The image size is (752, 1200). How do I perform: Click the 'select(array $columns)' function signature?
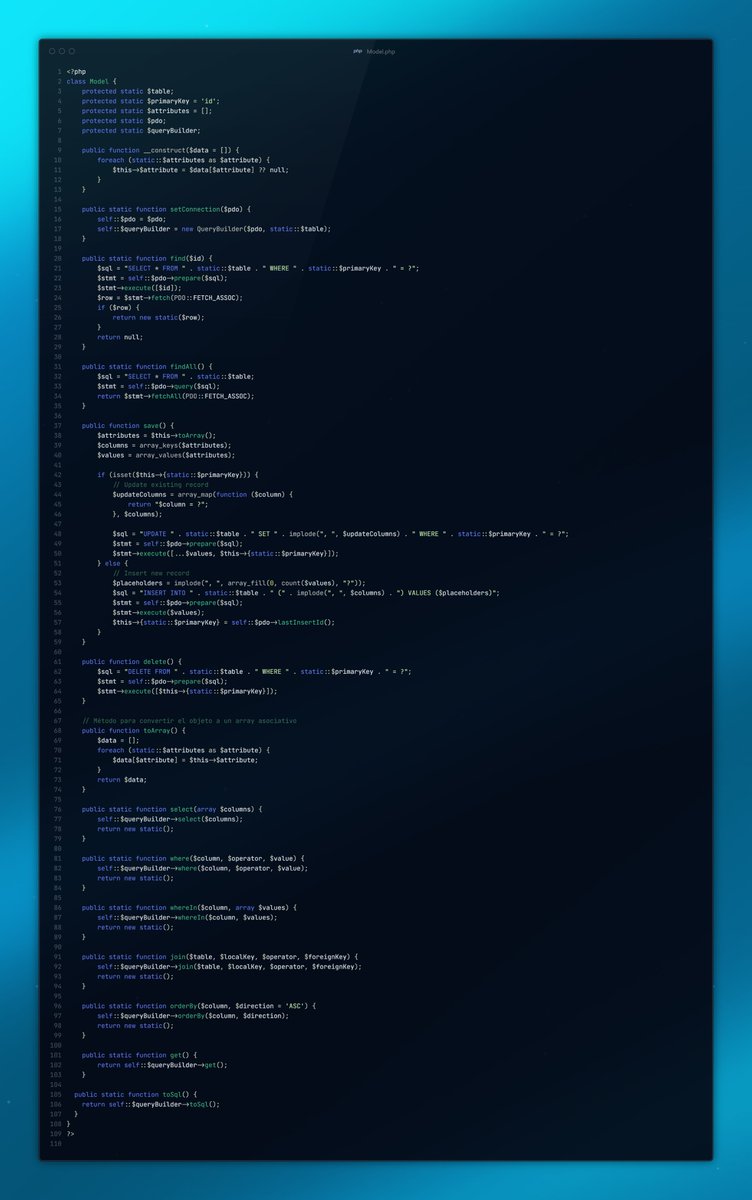pos(172,809)
